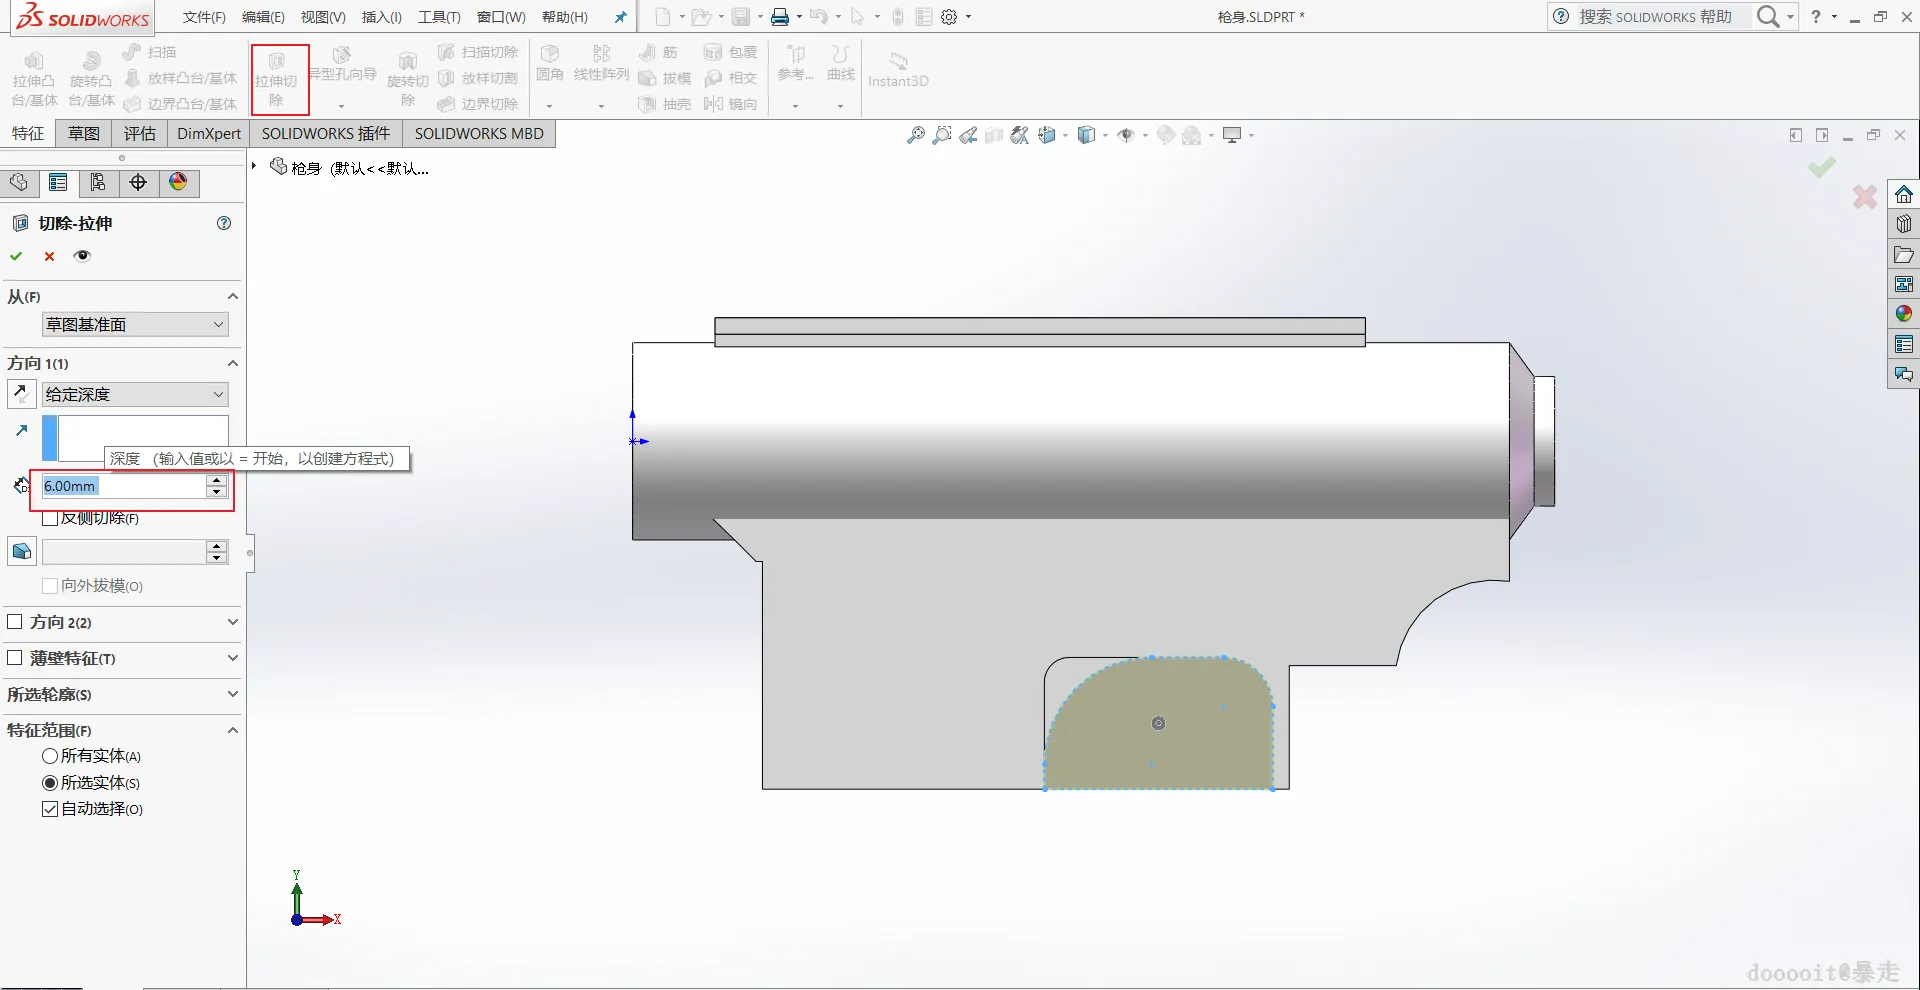Click the draft on/off icon
1920x990 pixels.
click(x=21, y=552)
